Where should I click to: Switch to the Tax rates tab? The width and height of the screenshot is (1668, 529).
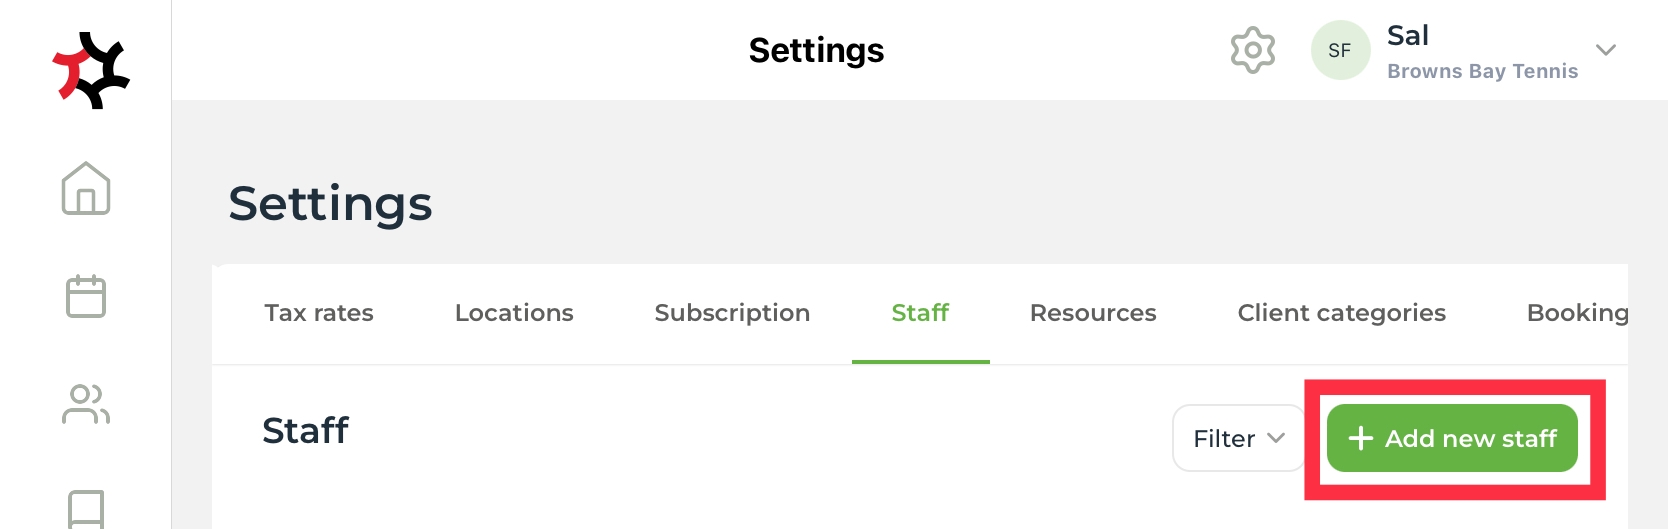point(319,313)
